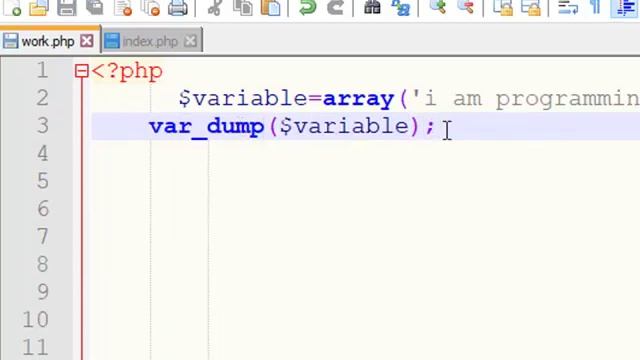Select line number 10 in margin
Viewport: 640px width, 360px height.
tap(36, 320)
